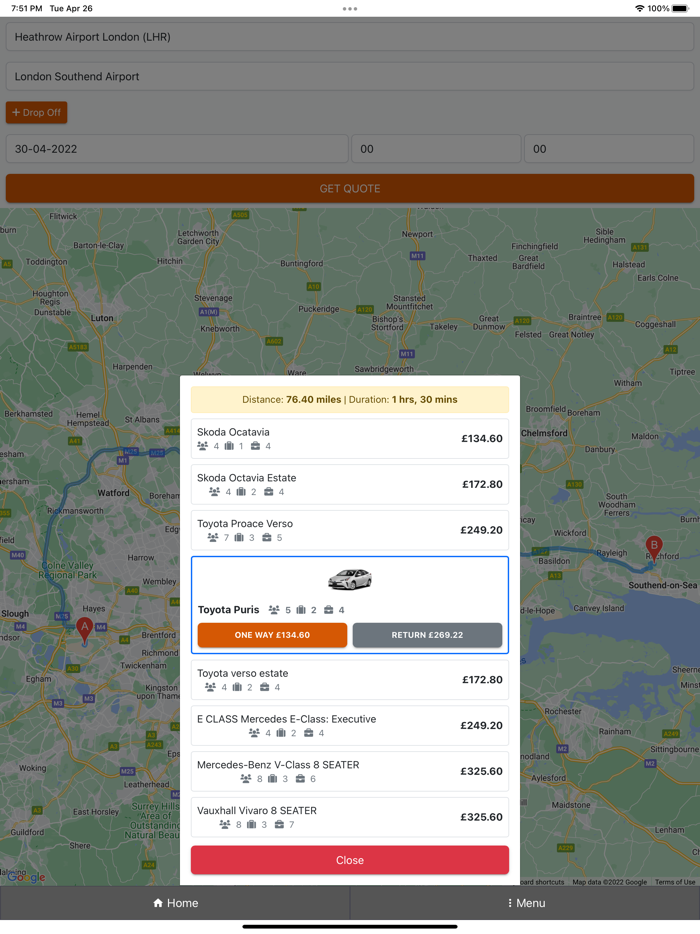700x934 pixels.
Task: Click briefcase icon in Vauxhall Vivaro row
Action: [x=279, y=825]
